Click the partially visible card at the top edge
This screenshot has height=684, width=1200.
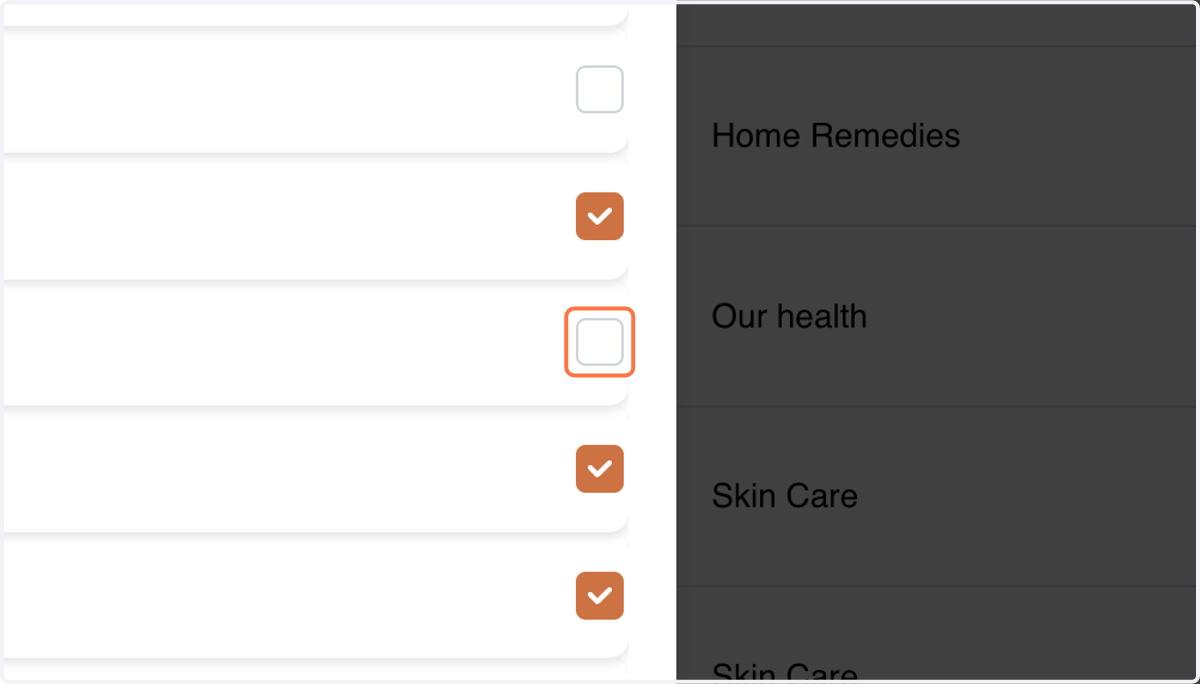coord(315,13)
